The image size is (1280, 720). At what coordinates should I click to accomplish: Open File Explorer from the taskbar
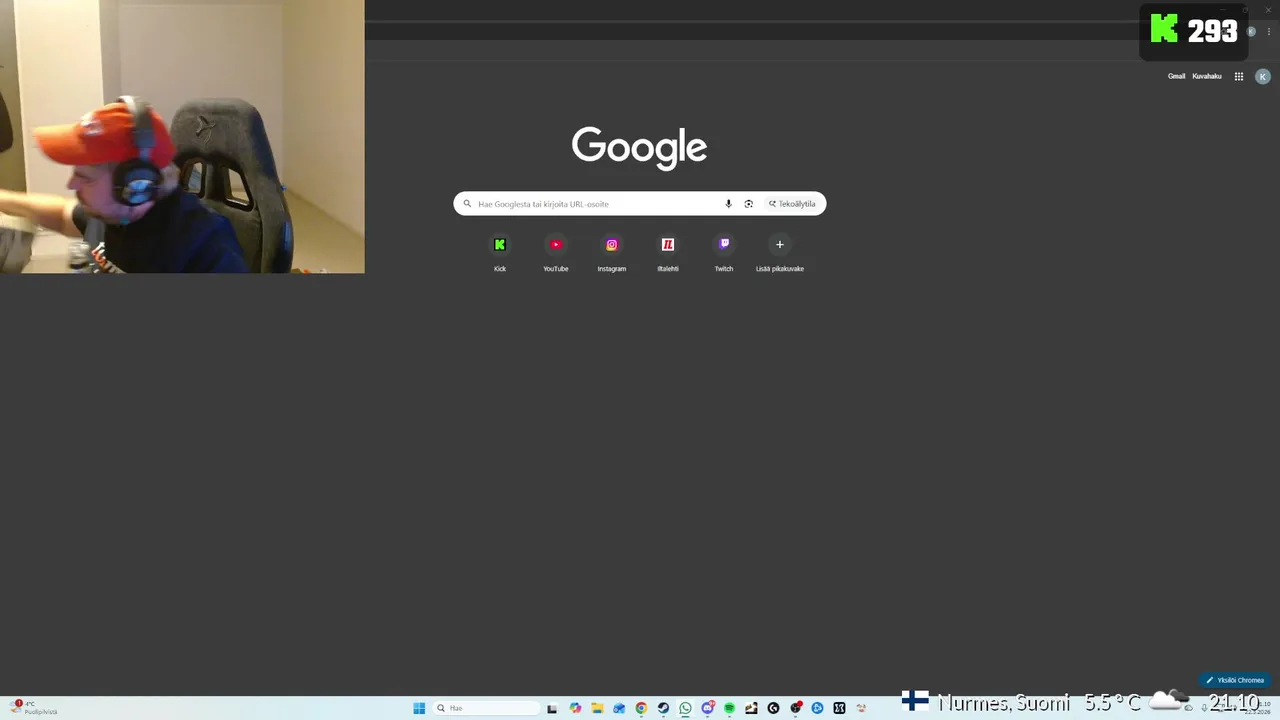tap(597, 708)
